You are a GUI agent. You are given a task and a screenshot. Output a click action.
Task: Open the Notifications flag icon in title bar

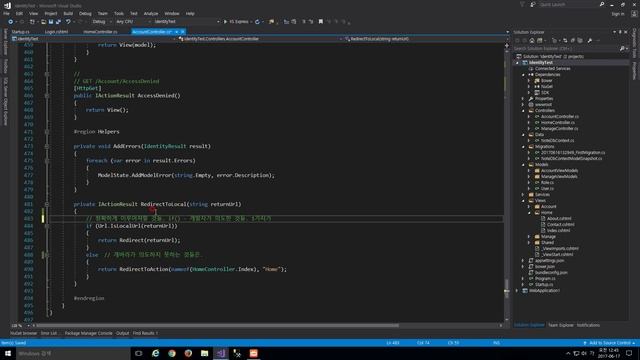pyautogui.click(x=522, y=4)
